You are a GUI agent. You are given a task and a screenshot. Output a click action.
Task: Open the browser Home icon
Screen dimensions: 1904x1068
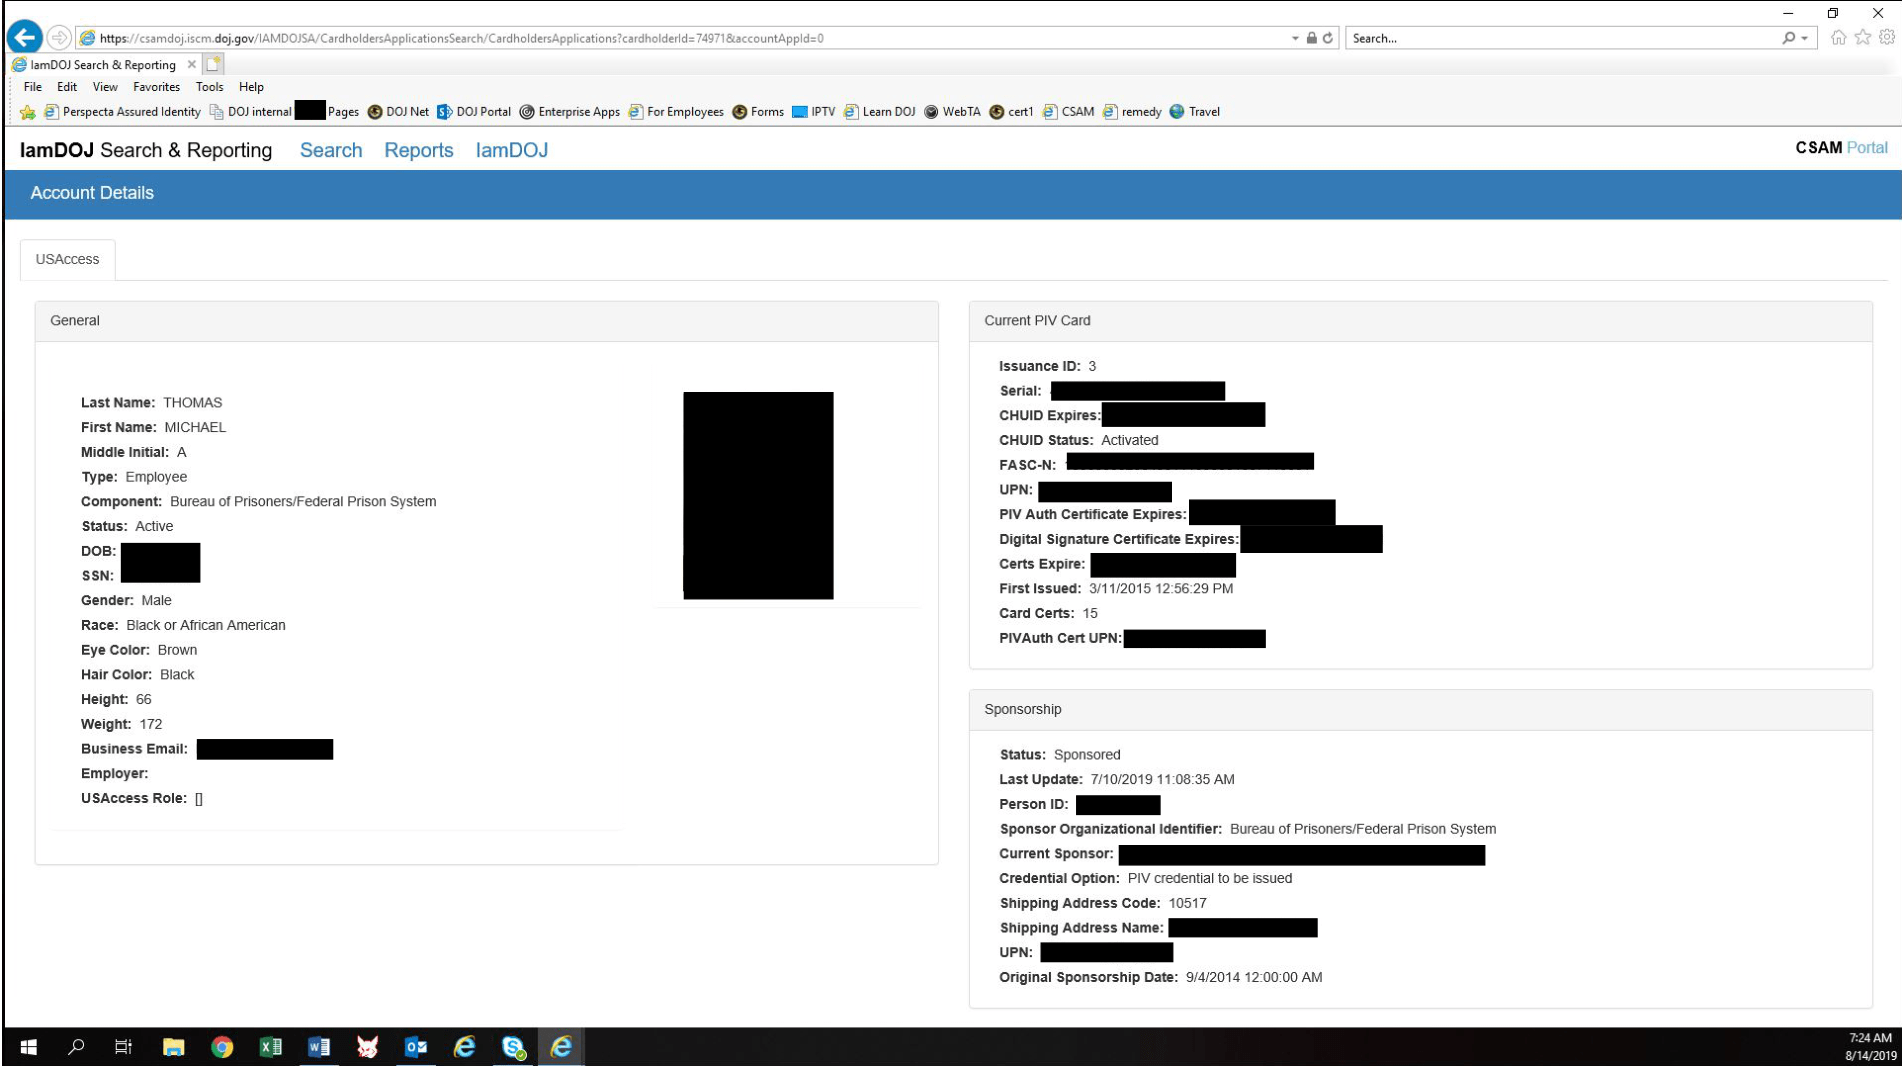point(1838,38)
